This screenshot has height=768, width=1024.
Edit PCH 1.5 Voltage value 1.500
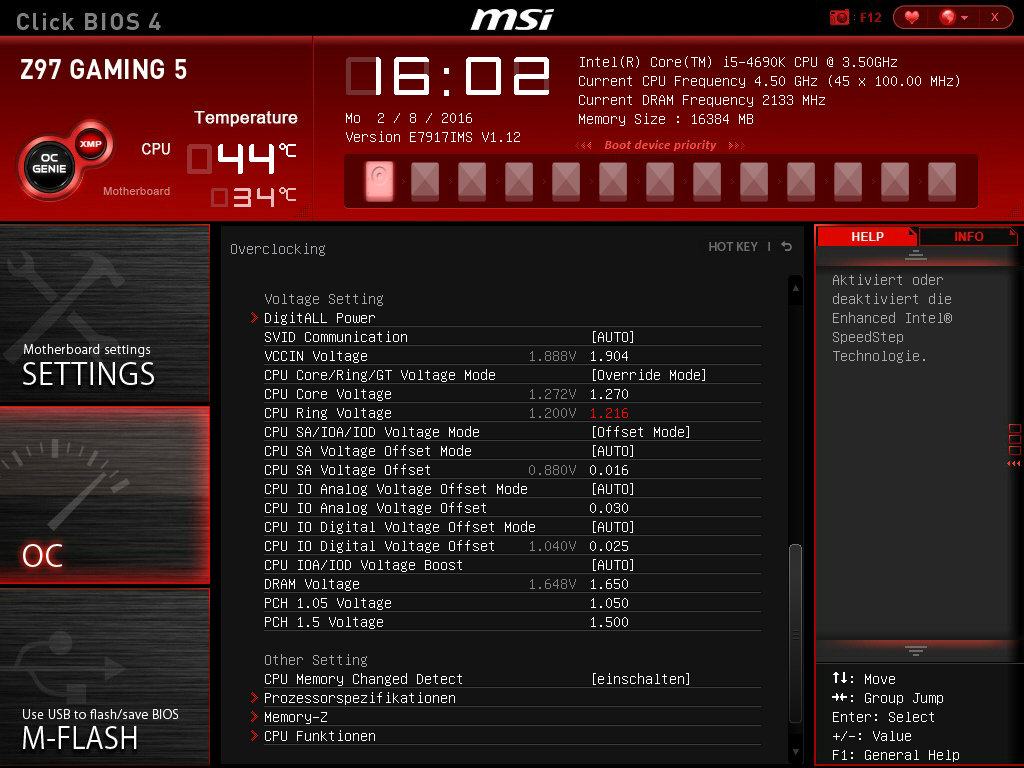click(609, 622)
